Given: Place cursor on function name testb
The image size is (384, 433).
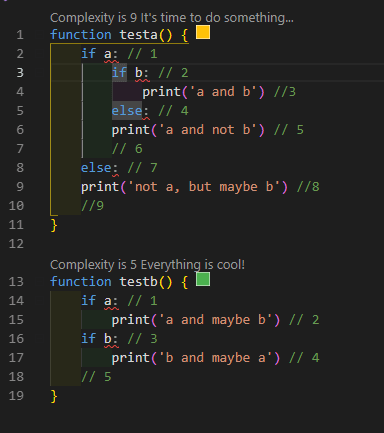Looking at the screenshot, I should 138,282.
